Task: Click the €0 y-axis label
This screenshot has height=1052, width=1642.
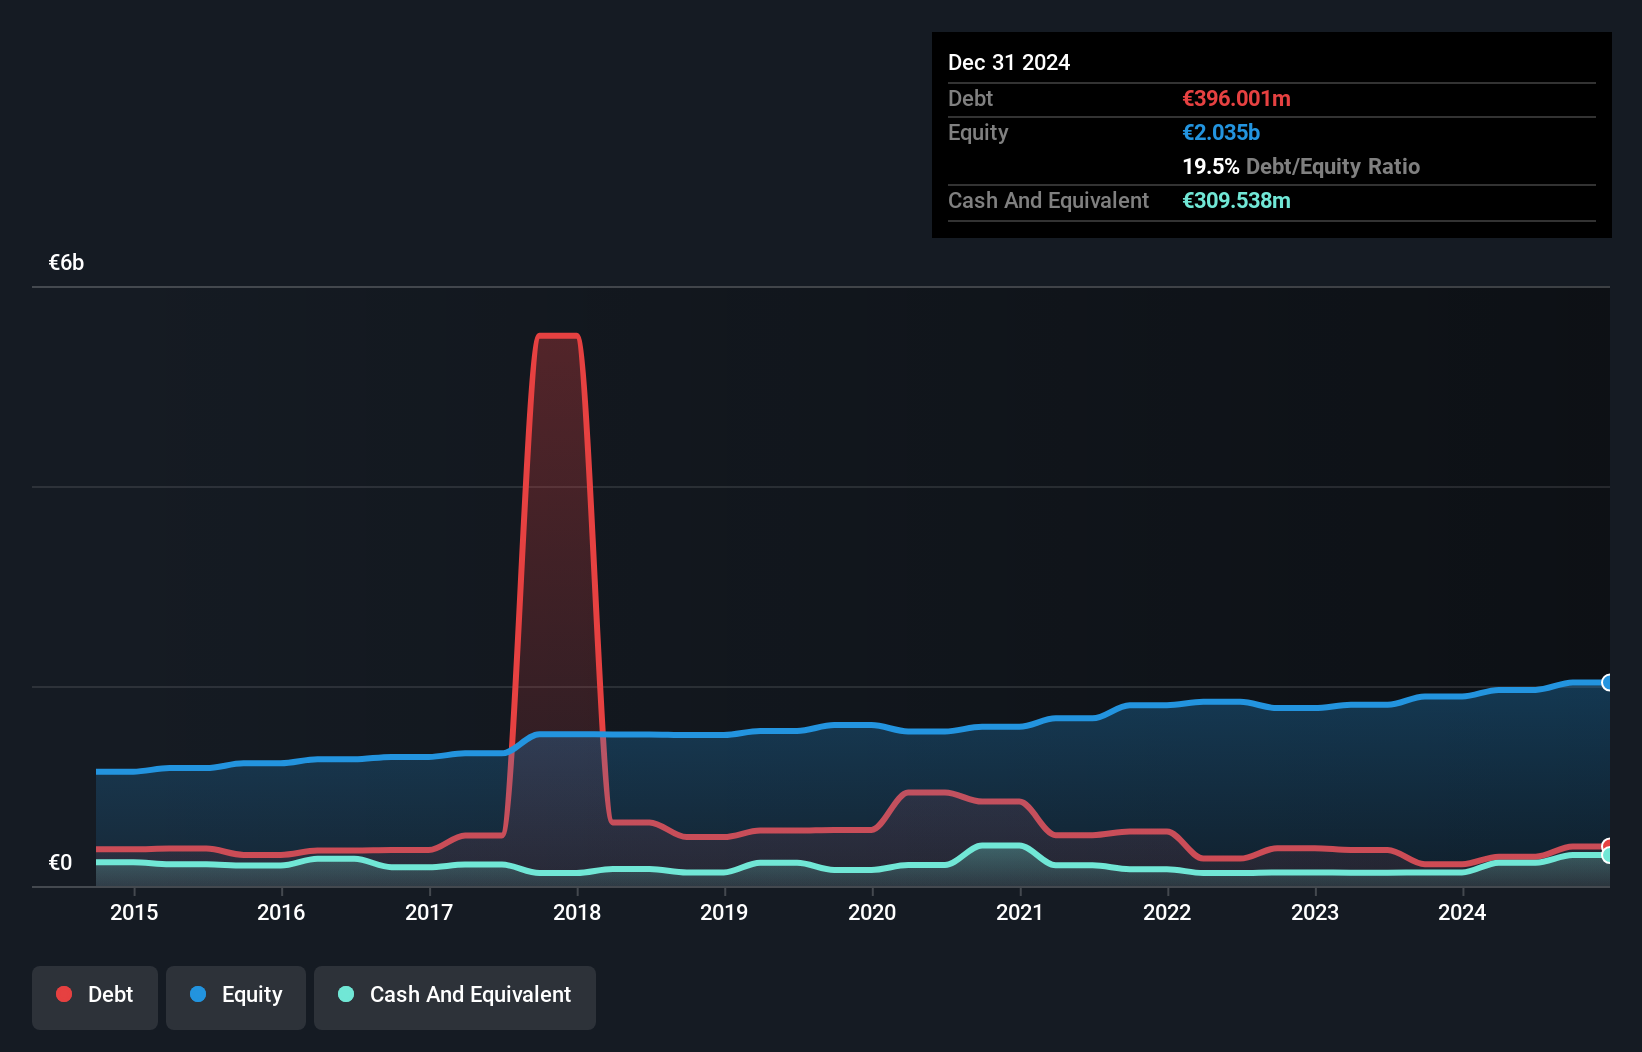Action: (60, 863)
